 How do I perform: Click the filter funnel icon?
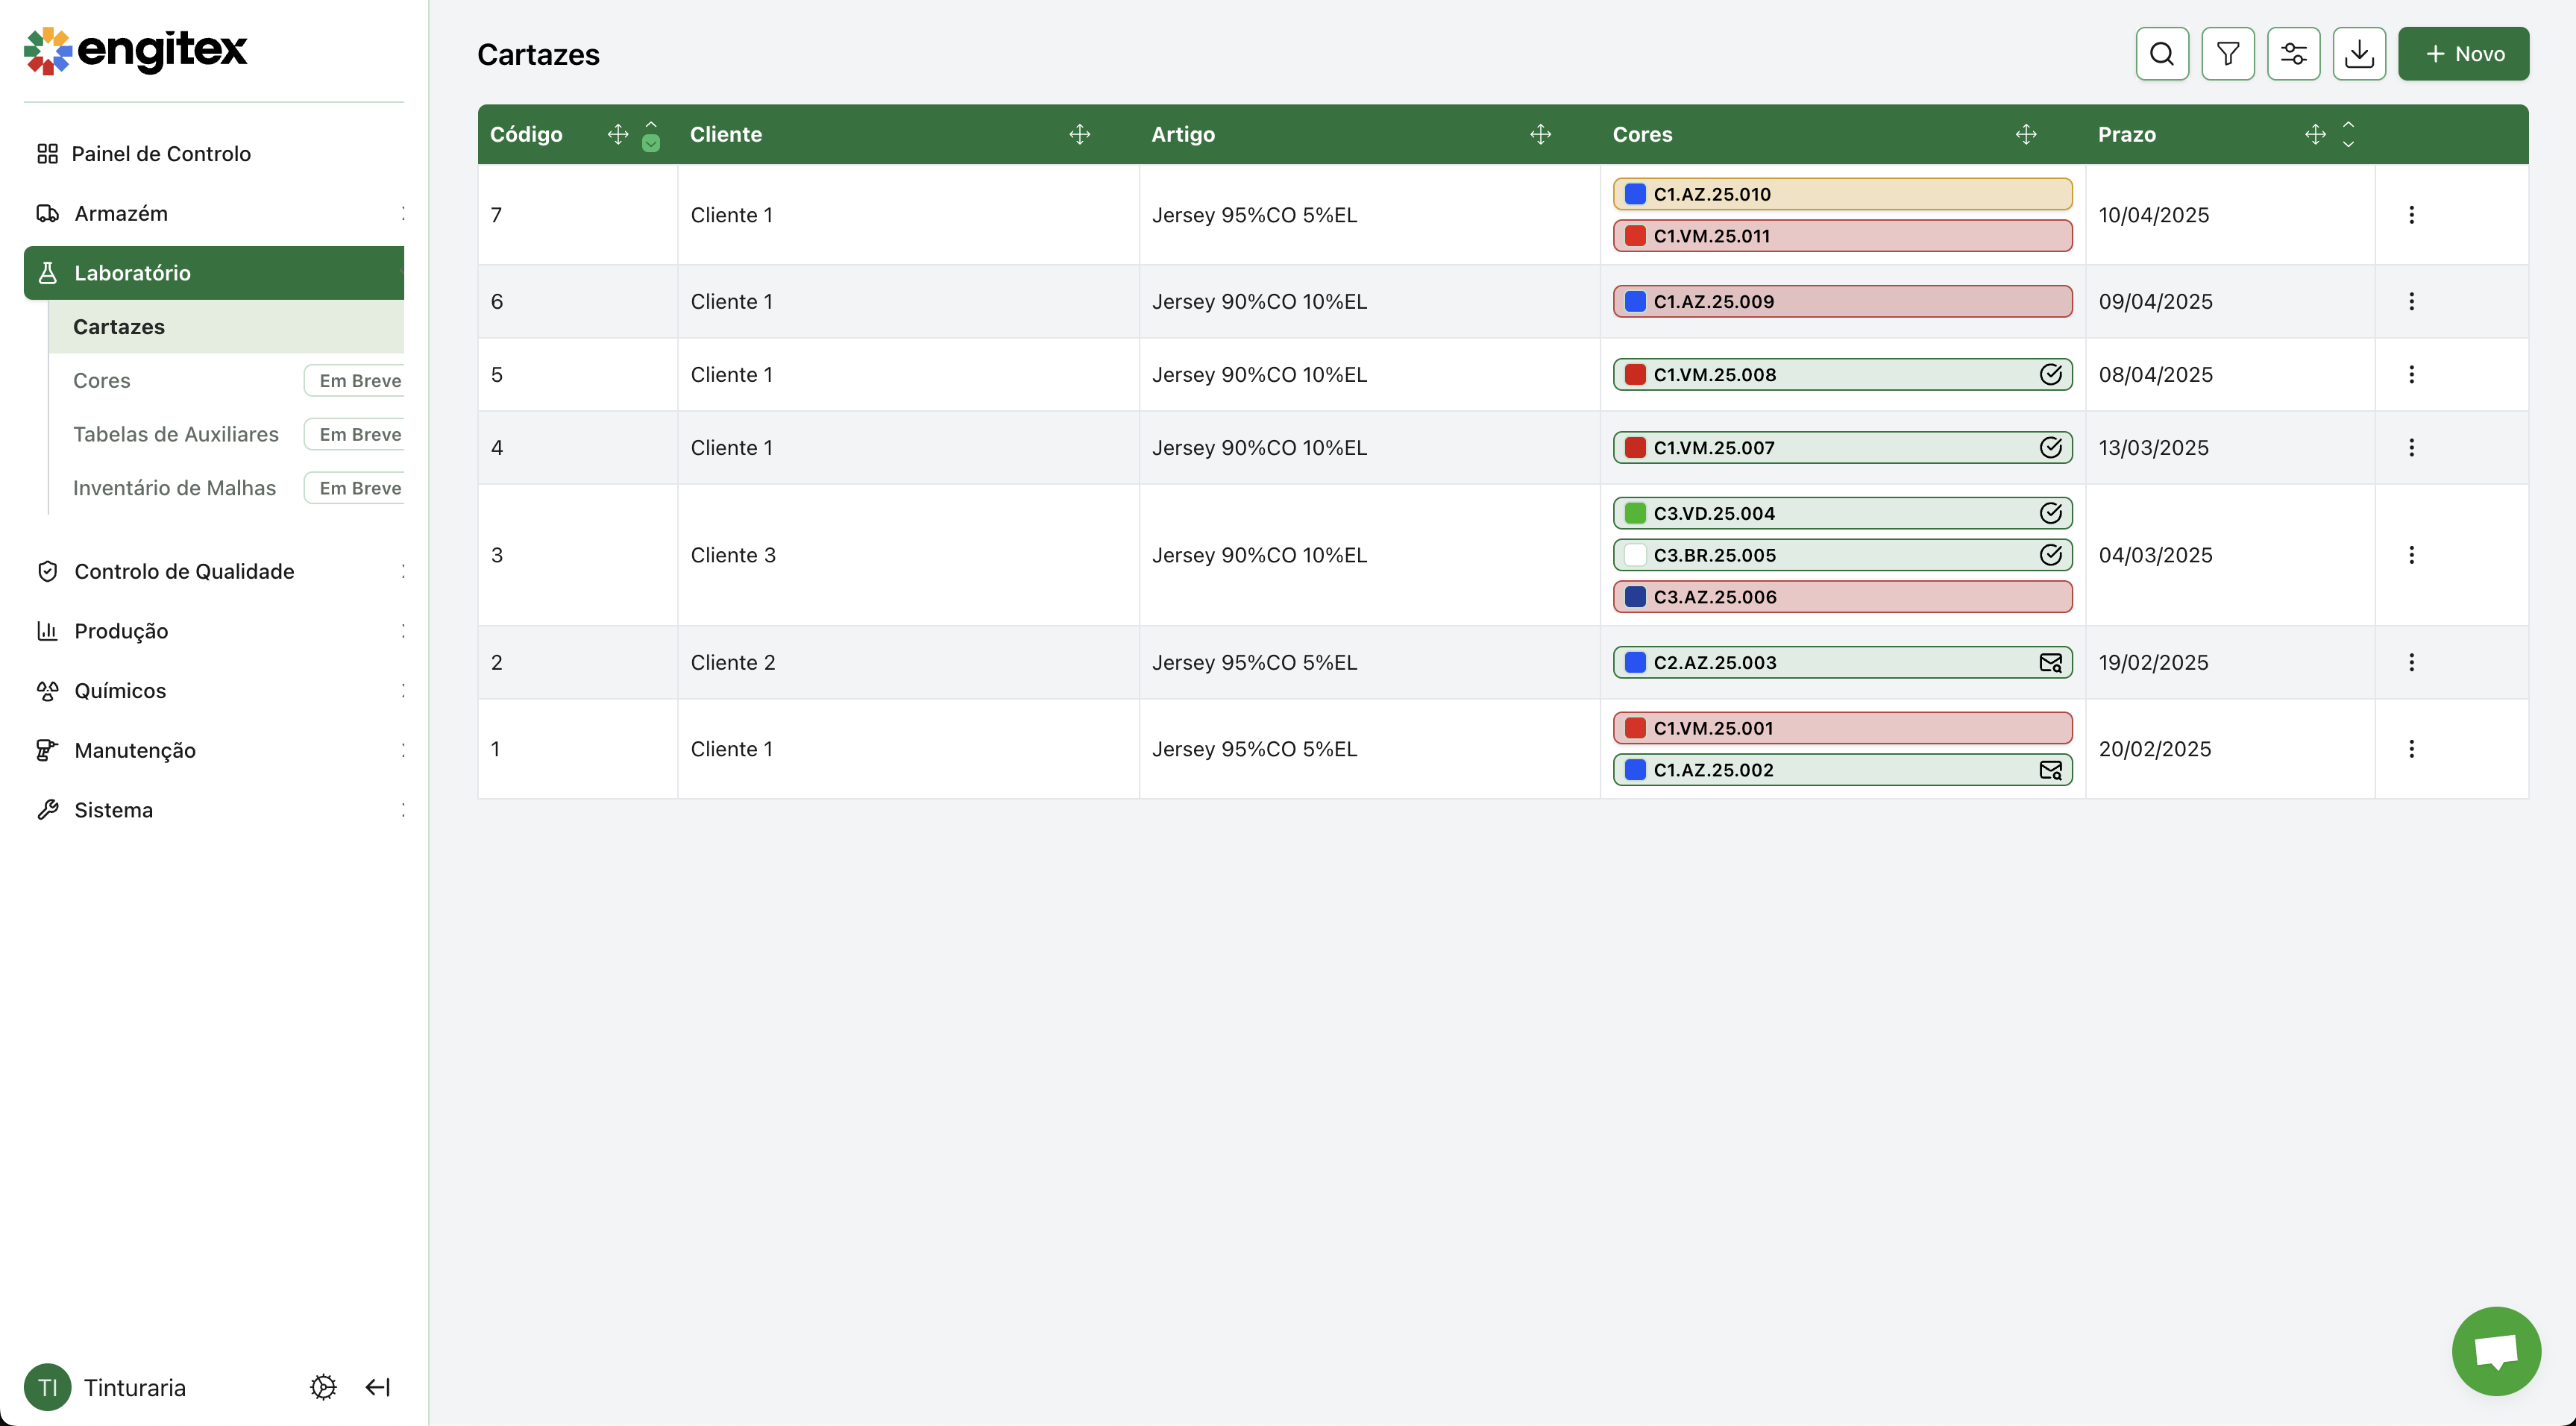[x=2227, y=54]
